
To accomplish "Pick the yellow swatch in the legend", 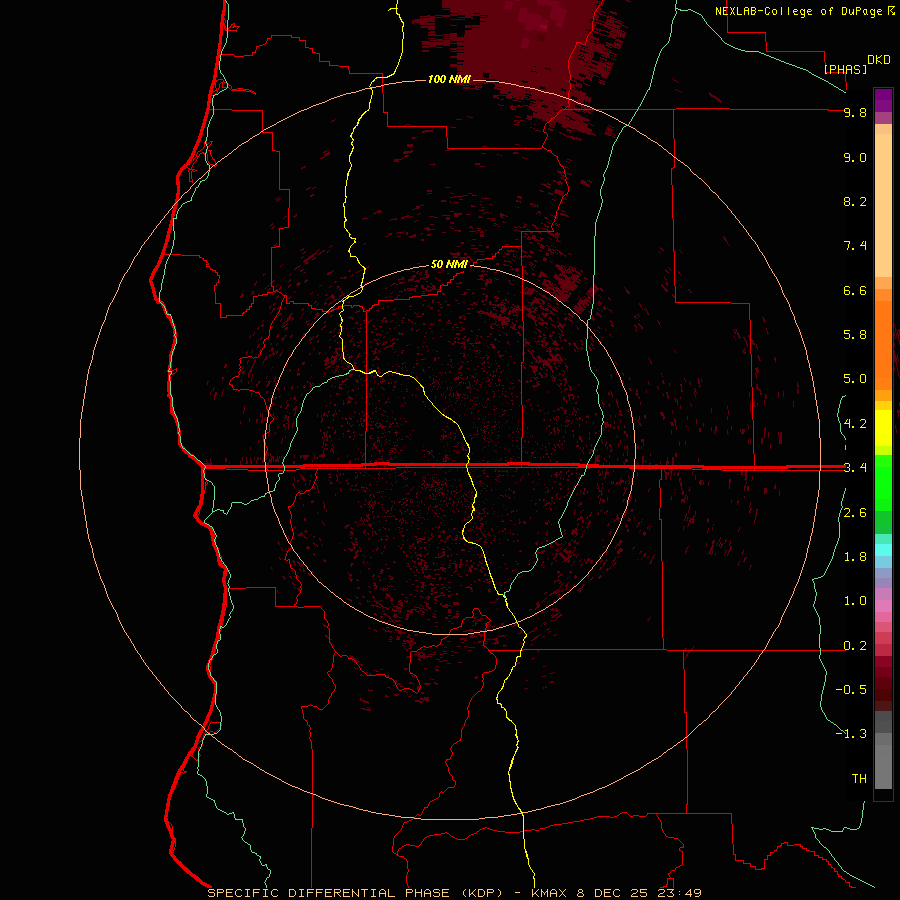I will tap(883, 428).
